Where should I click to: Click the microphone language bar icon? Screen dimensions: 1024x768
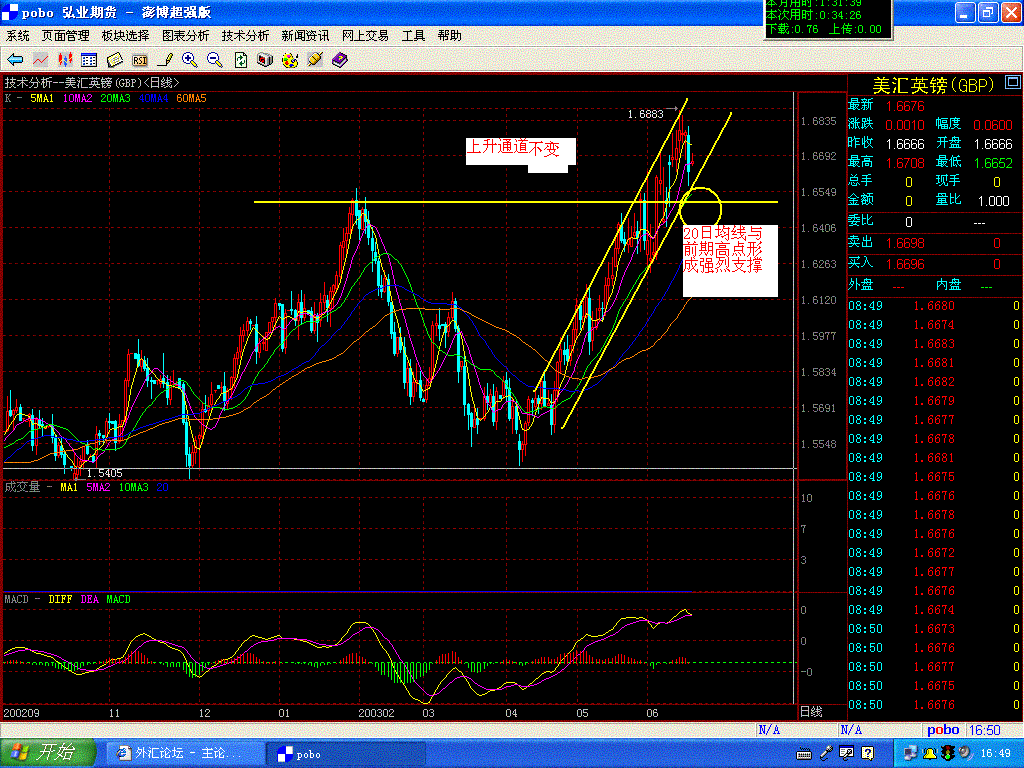pyautogui.click(x=826, y=754)
